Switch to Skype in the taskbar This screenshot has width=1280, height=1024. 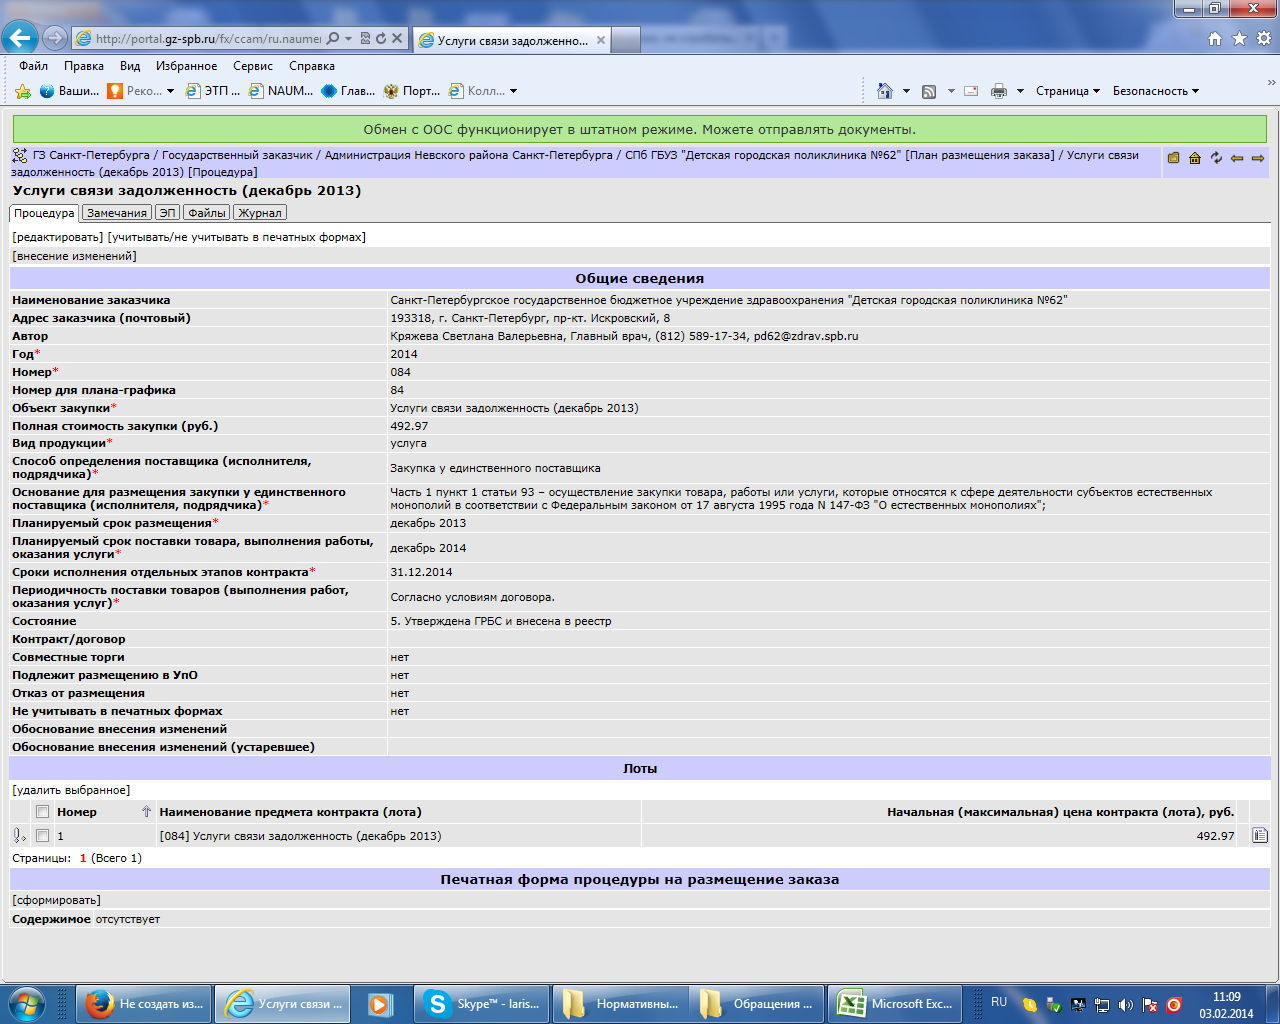pyautogui.click(x=482, y=1004)
